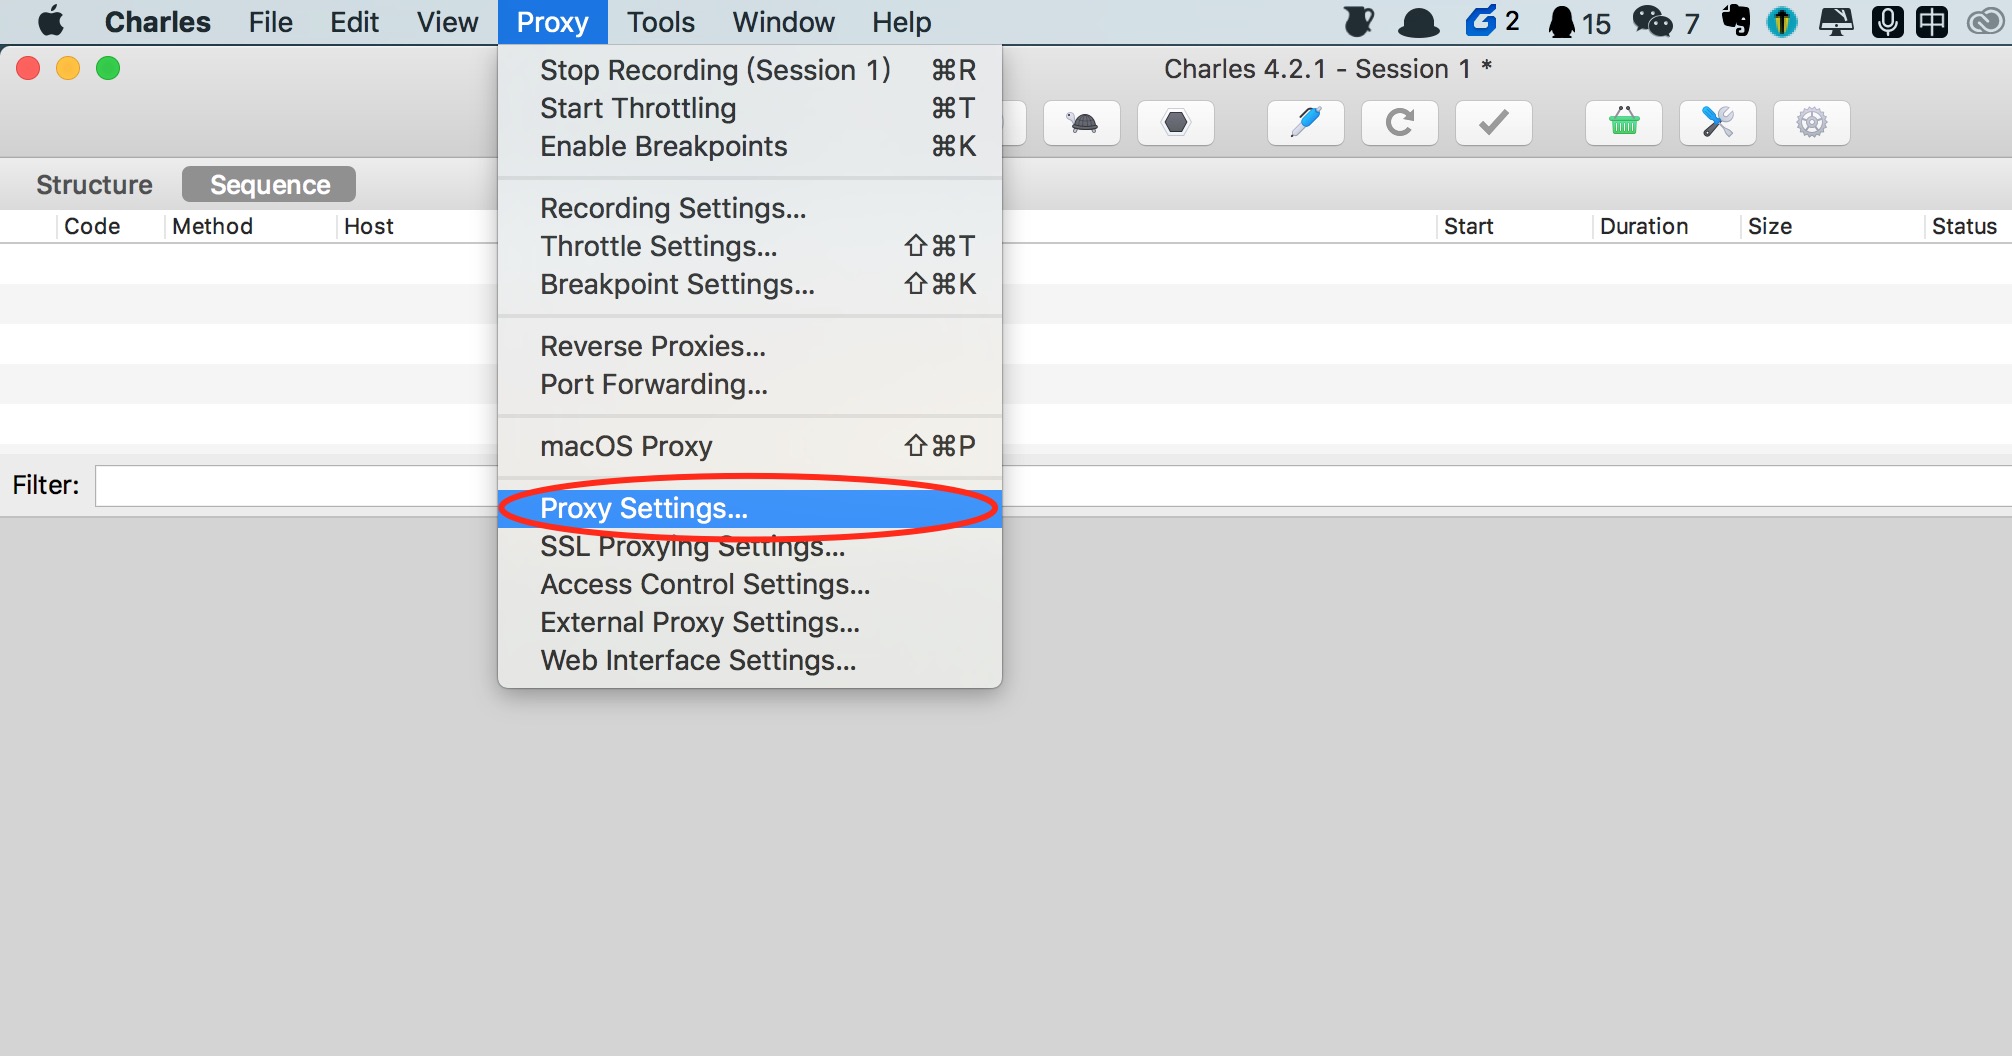Open Breakpoint Settings...
Image resolution: width=2012 pixels, height=1056 pixels.
750,284
